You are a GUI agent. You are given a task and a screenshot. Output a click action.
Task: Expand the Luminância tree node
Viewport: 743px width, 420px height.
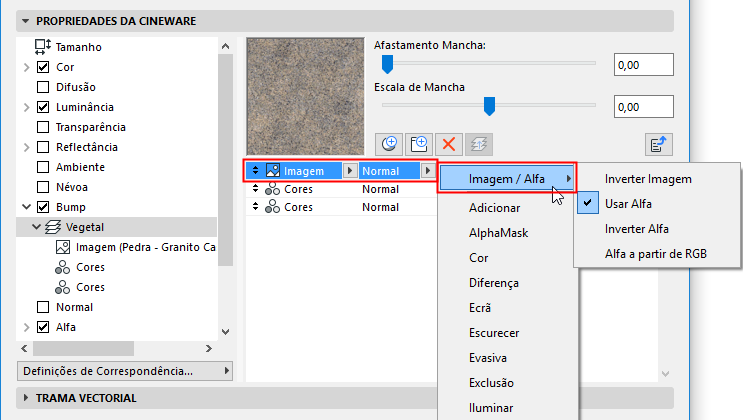point(27,108)
